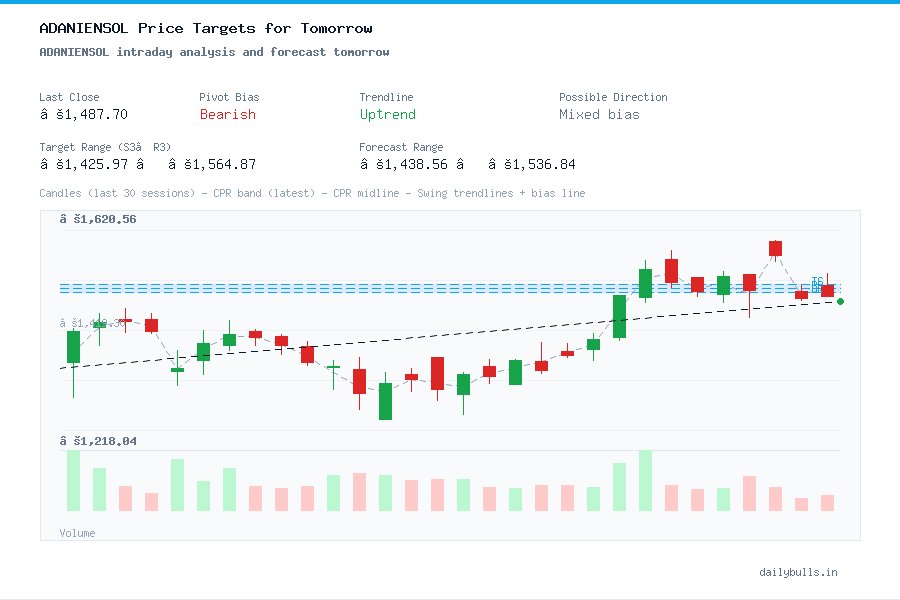Select the red 'Bearish' pivot bias value
Image resolution: width=900 pixels, height=600 pixels.
228,114
